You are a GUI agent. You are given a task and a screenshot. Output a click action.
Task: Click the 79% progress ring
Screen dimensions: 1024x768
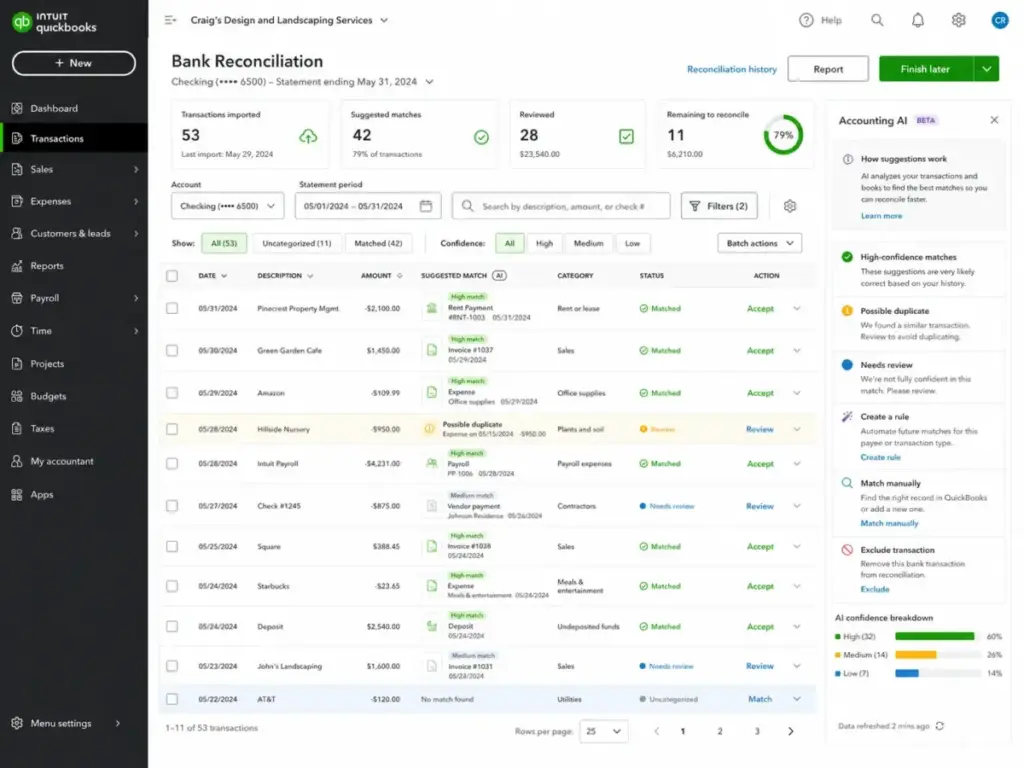coord(783,135)
